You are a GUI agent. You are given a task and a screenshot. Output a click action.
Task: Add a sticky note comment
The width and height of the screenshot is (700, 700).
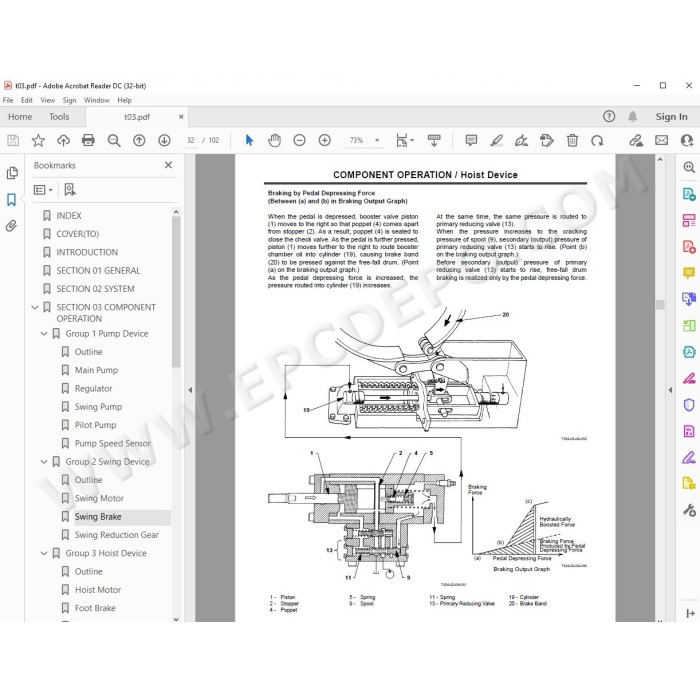coord(471,141)
